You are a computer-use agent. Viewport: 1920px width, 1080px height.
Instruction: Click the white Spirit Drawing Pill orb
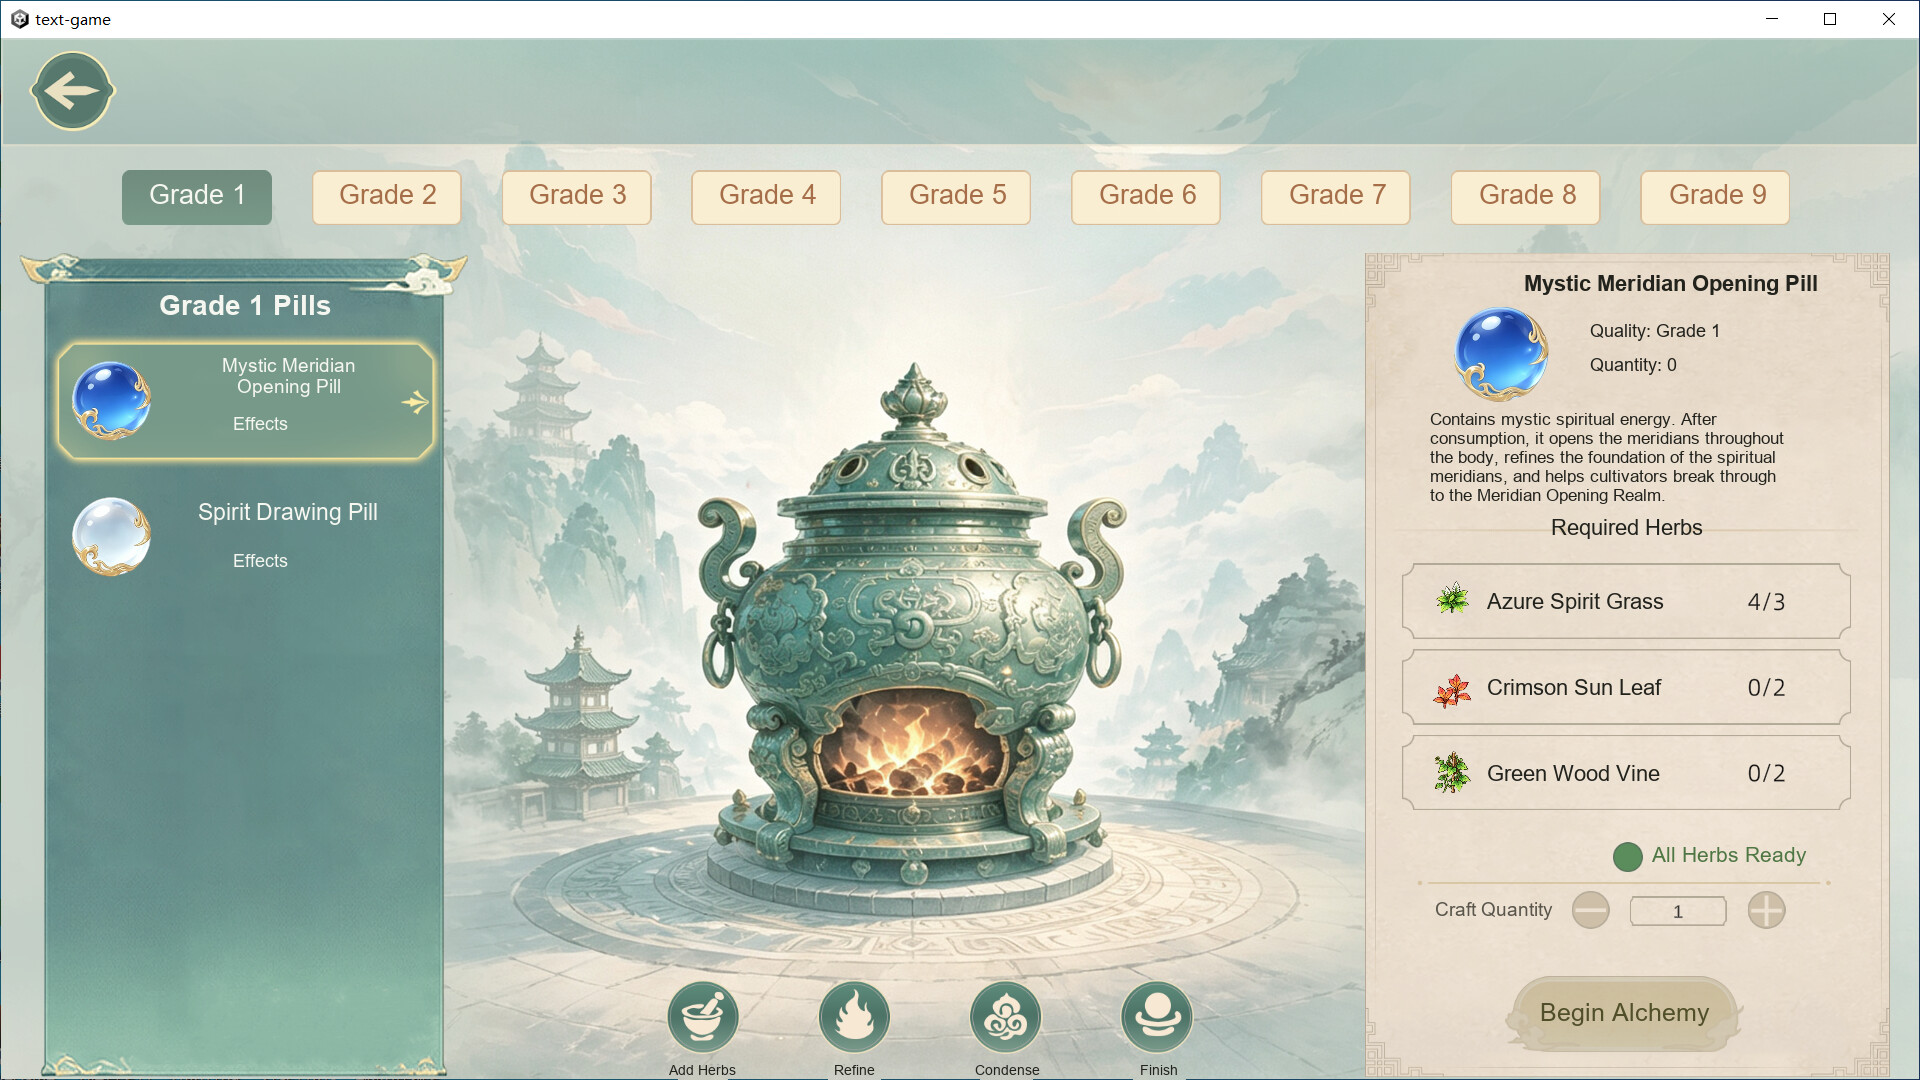111,536
